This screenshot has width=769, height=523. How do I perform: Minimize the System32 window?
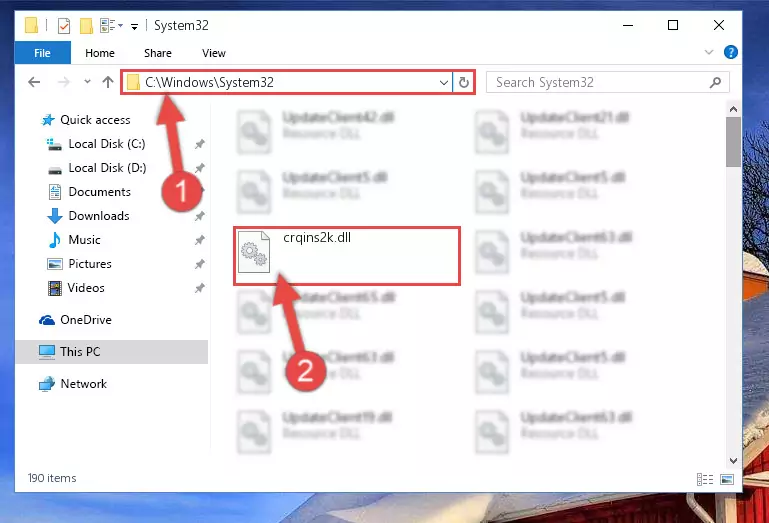tap(628, 25)
